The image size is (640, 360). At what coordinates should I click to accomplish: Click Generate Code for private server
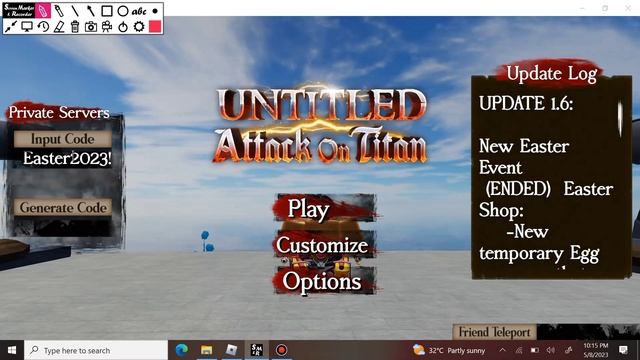(63, 207)
